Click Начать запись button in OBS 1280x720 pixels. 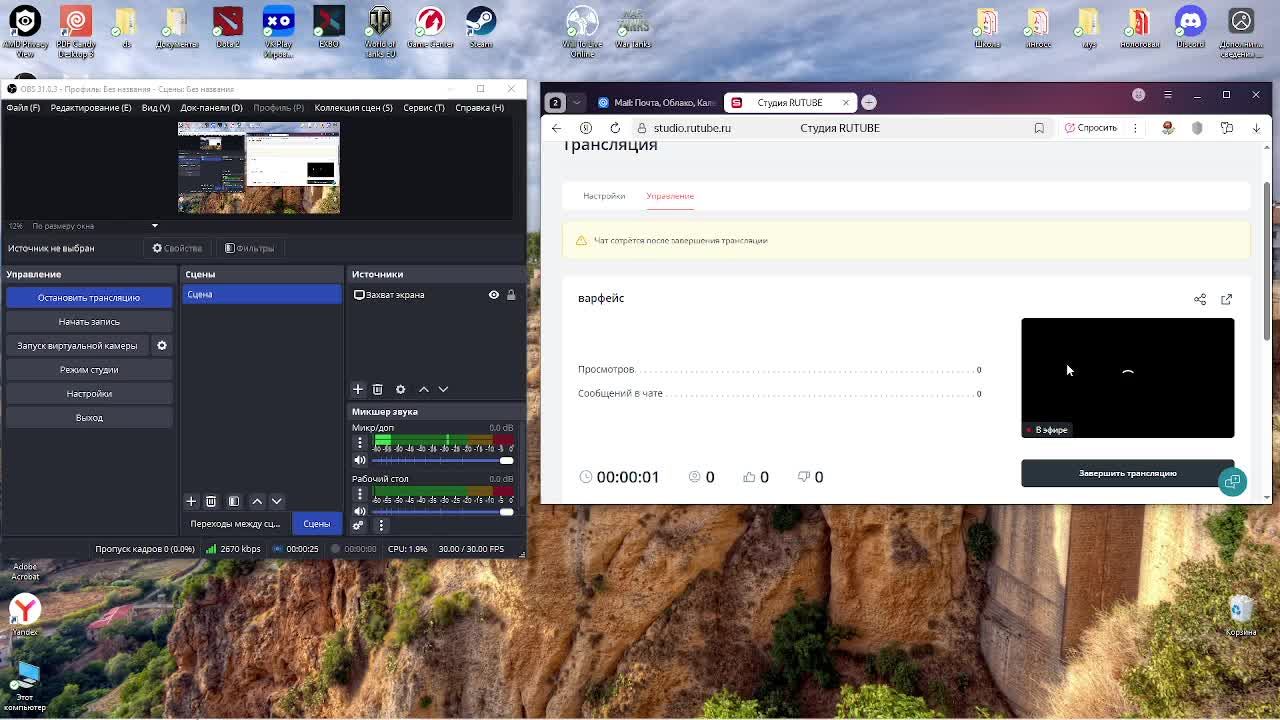[89, 322]
